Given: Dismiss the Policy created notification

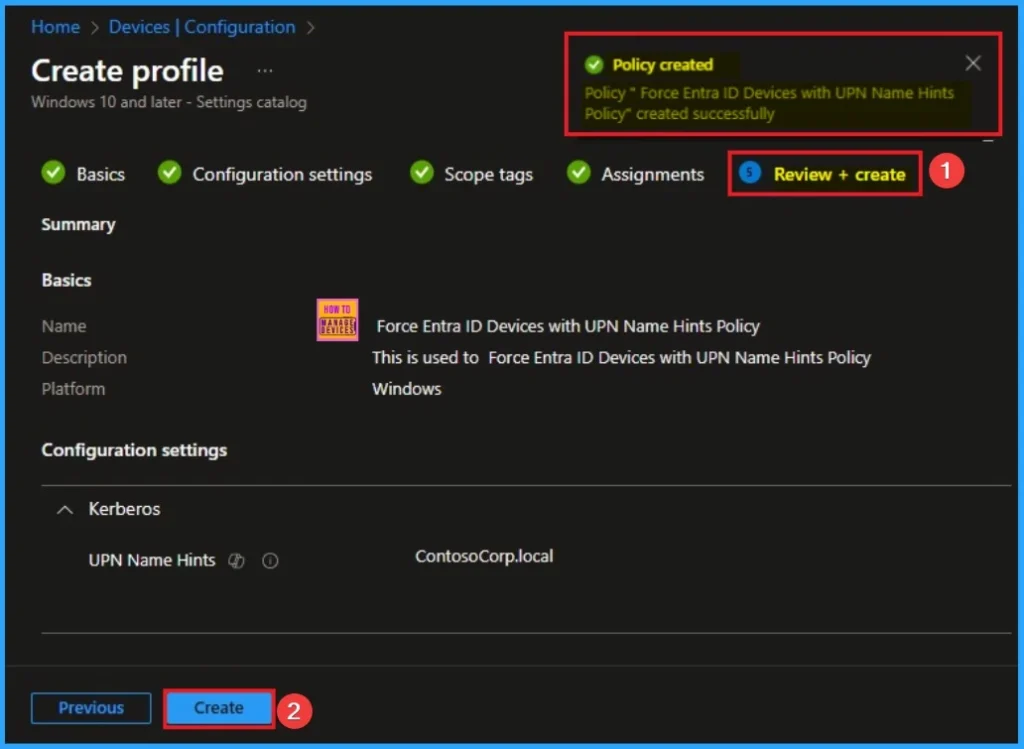Looking at the screenshot, I should click(x=973, y=64).
